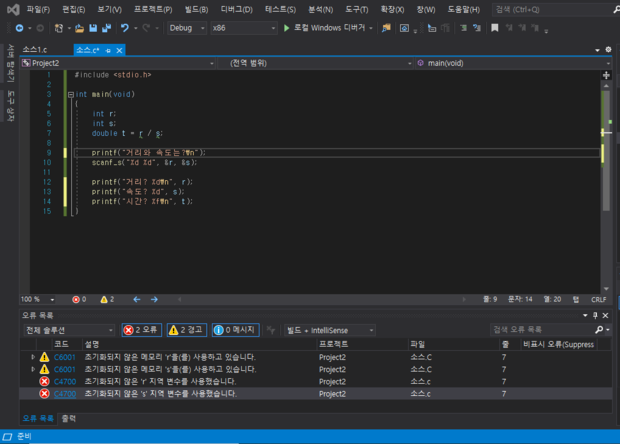Image resolution: width=620 pixels, height=444 pixels.
Task: Open the C4700 error code link for 's'
Action: tap(64, 393)
